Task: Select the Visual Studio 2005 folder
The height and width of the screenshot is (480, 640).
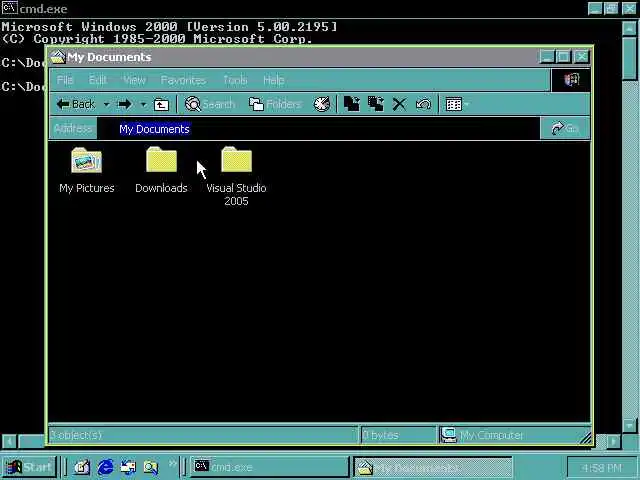Action: [236, 160]
